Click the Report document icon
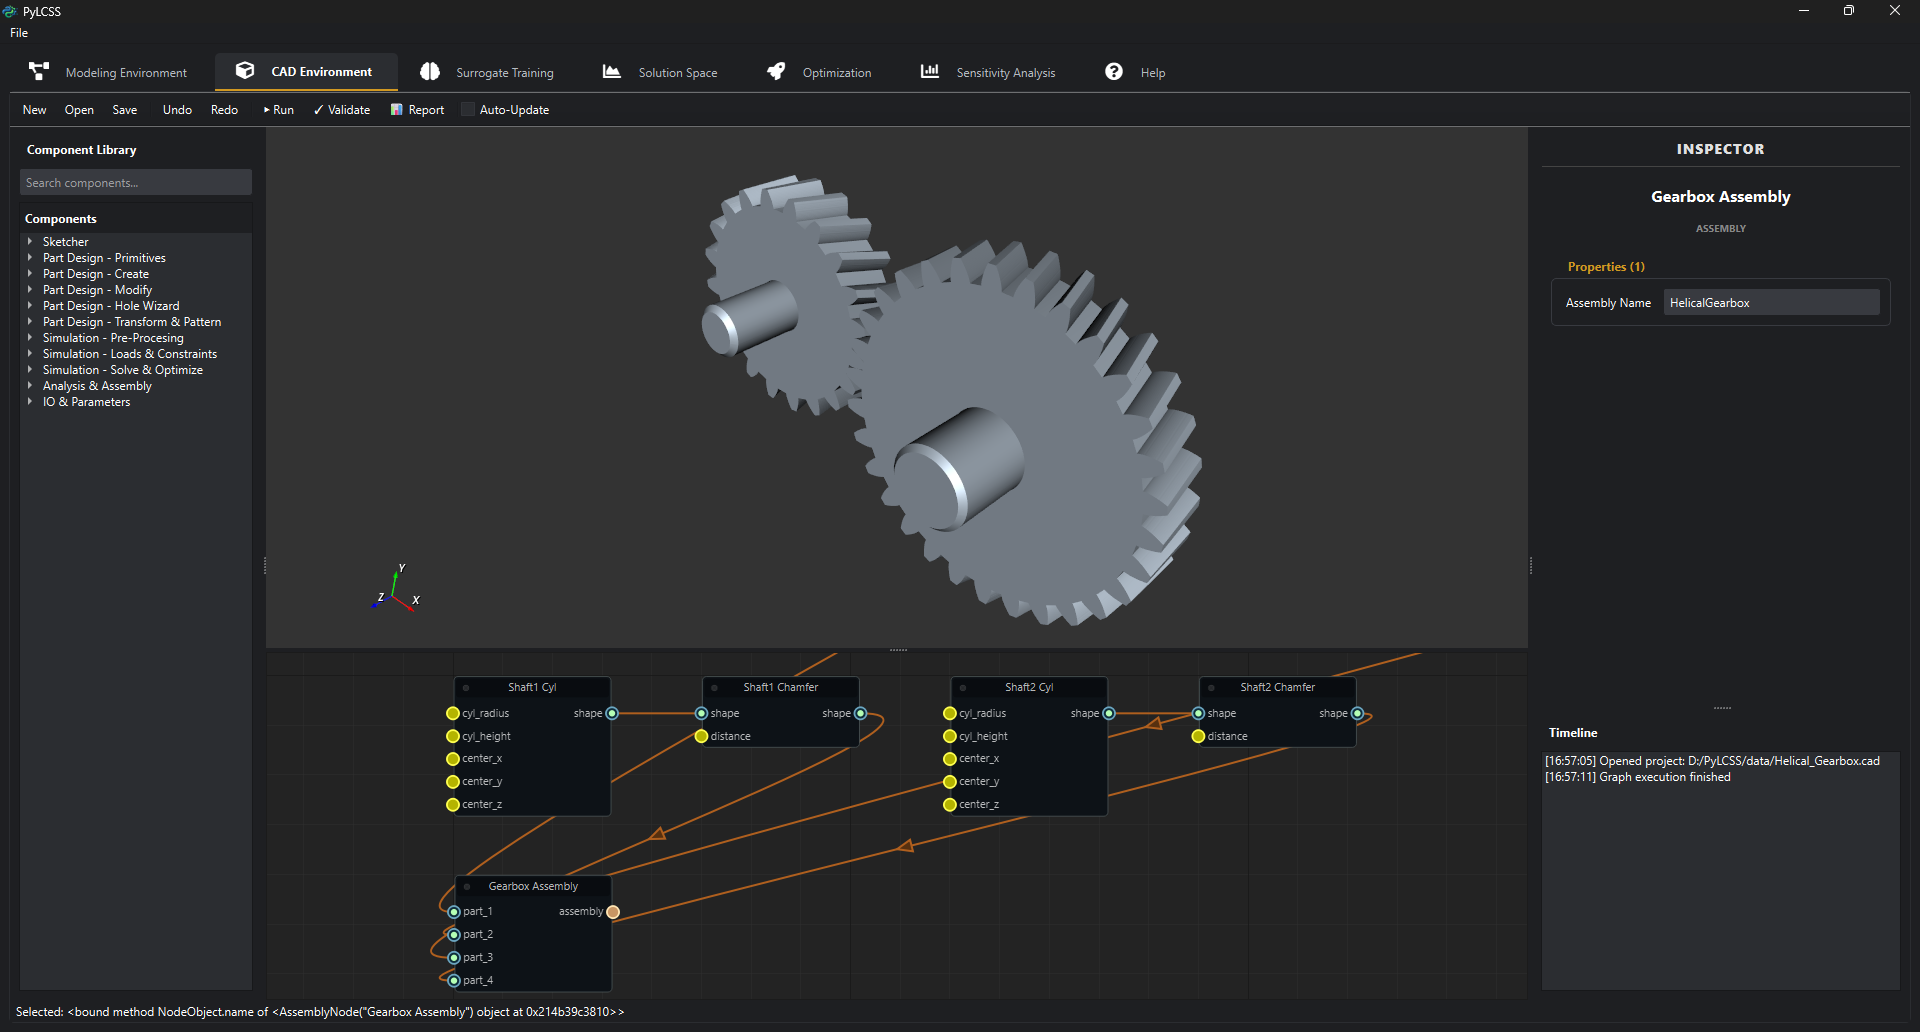The width and height of the screenshot is (1920, 1032). pyautogui.click(x=397, y=110)
